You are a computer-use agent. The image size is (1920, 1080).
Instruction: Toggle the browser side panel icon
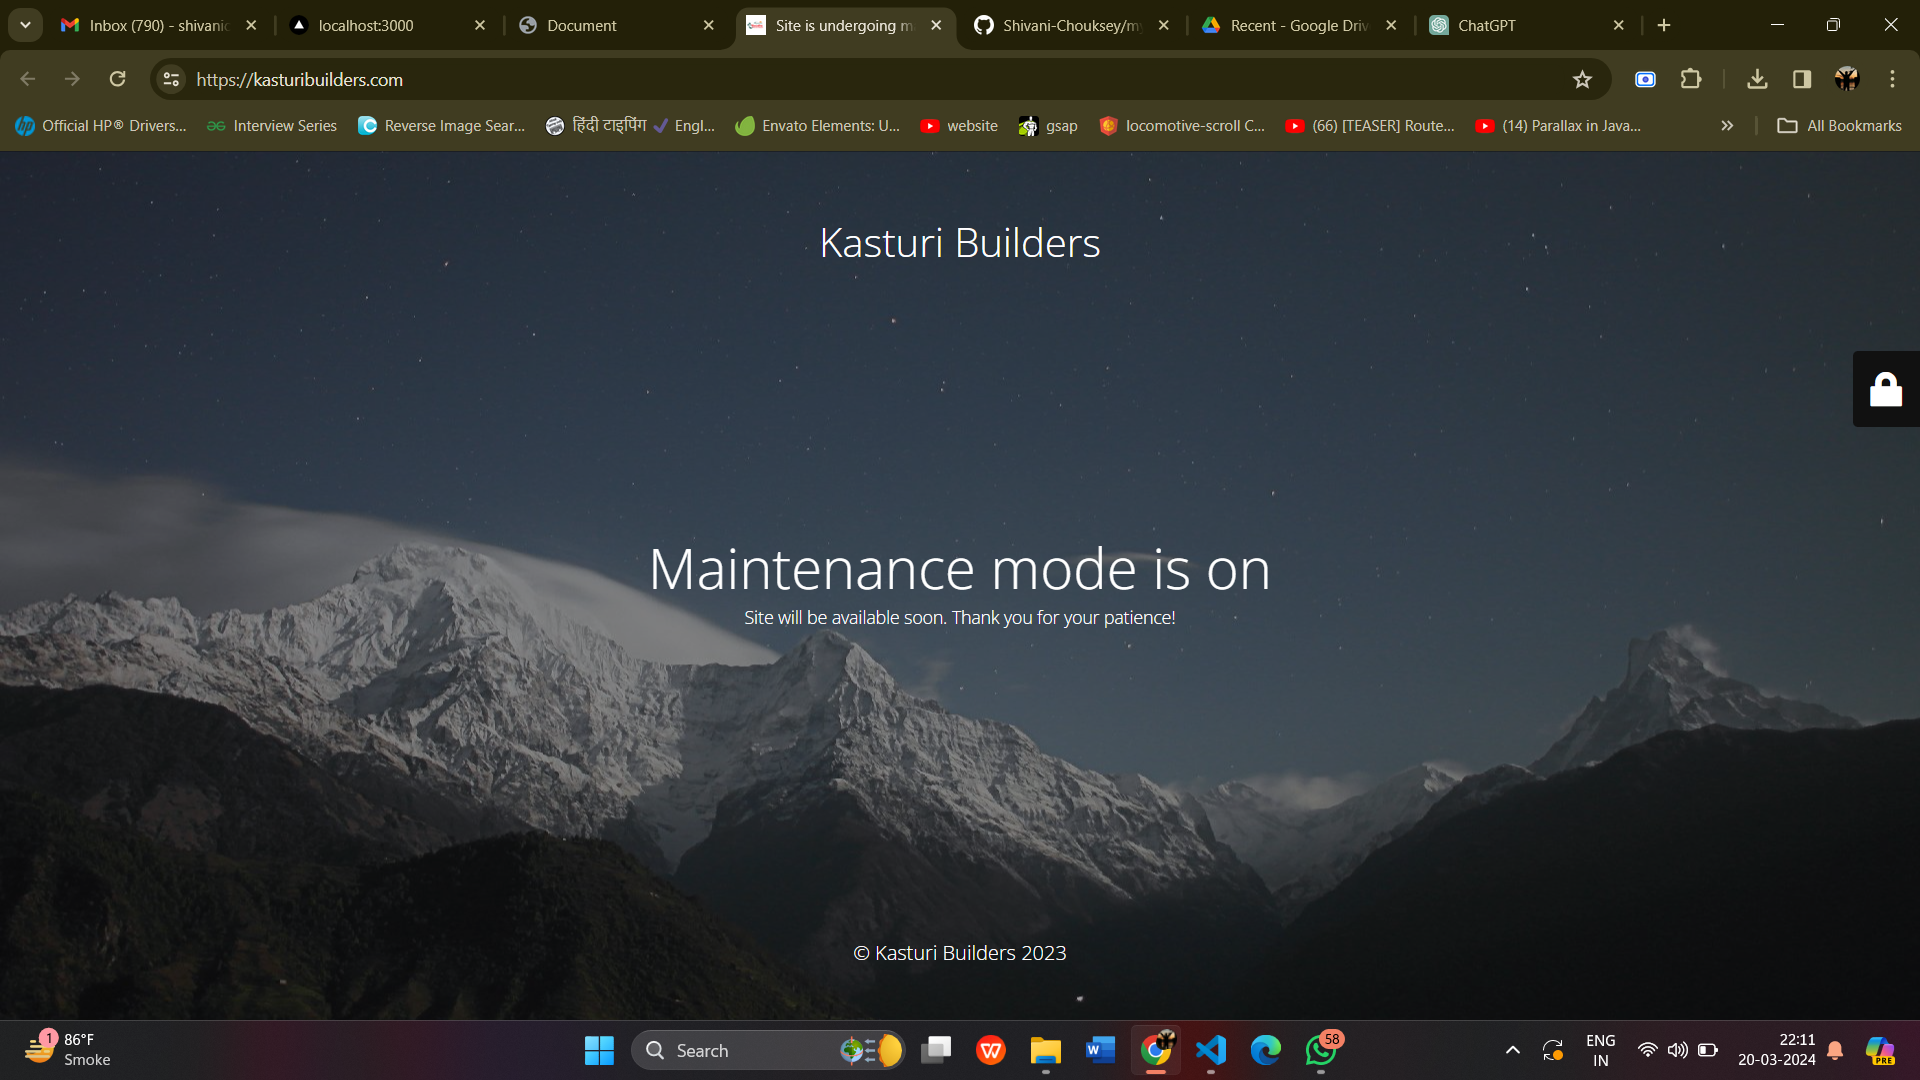(x=1802, y=79)
